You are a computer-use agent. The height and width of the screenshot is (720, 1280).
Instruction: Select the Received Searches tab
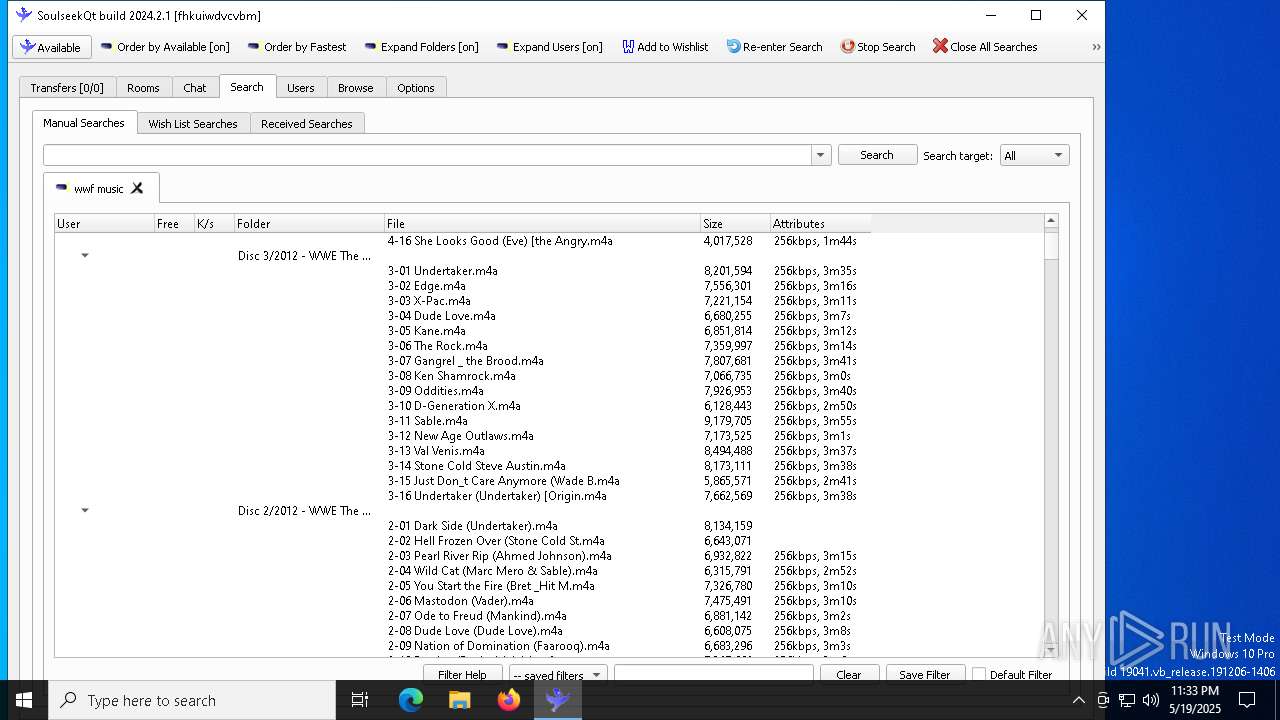pos(307,124)
